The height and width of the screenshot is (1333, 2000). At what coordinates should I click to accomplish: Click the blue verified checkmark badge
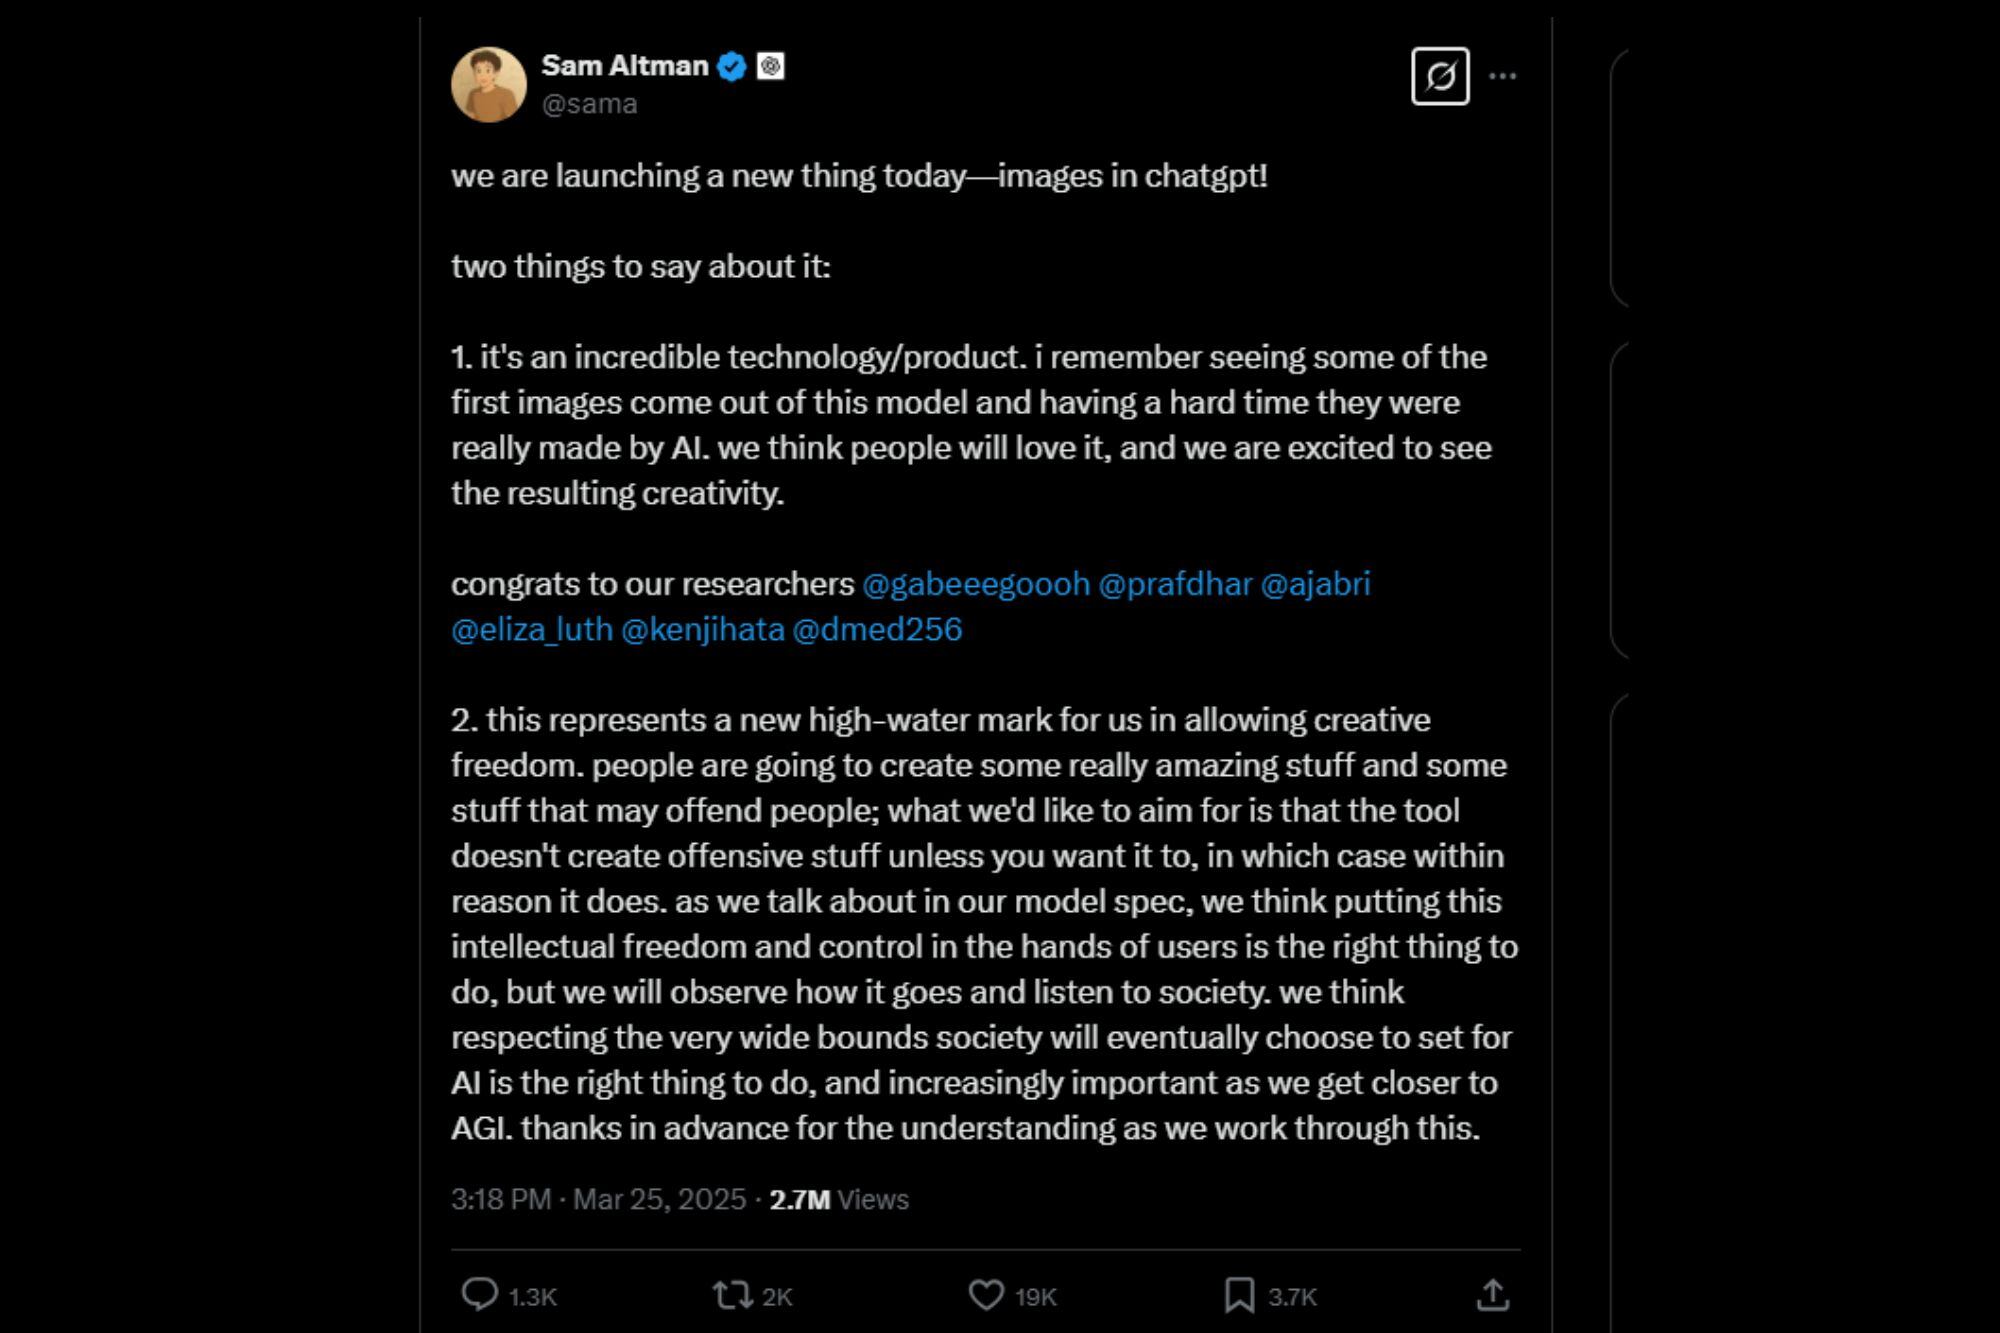coord(733,67)
